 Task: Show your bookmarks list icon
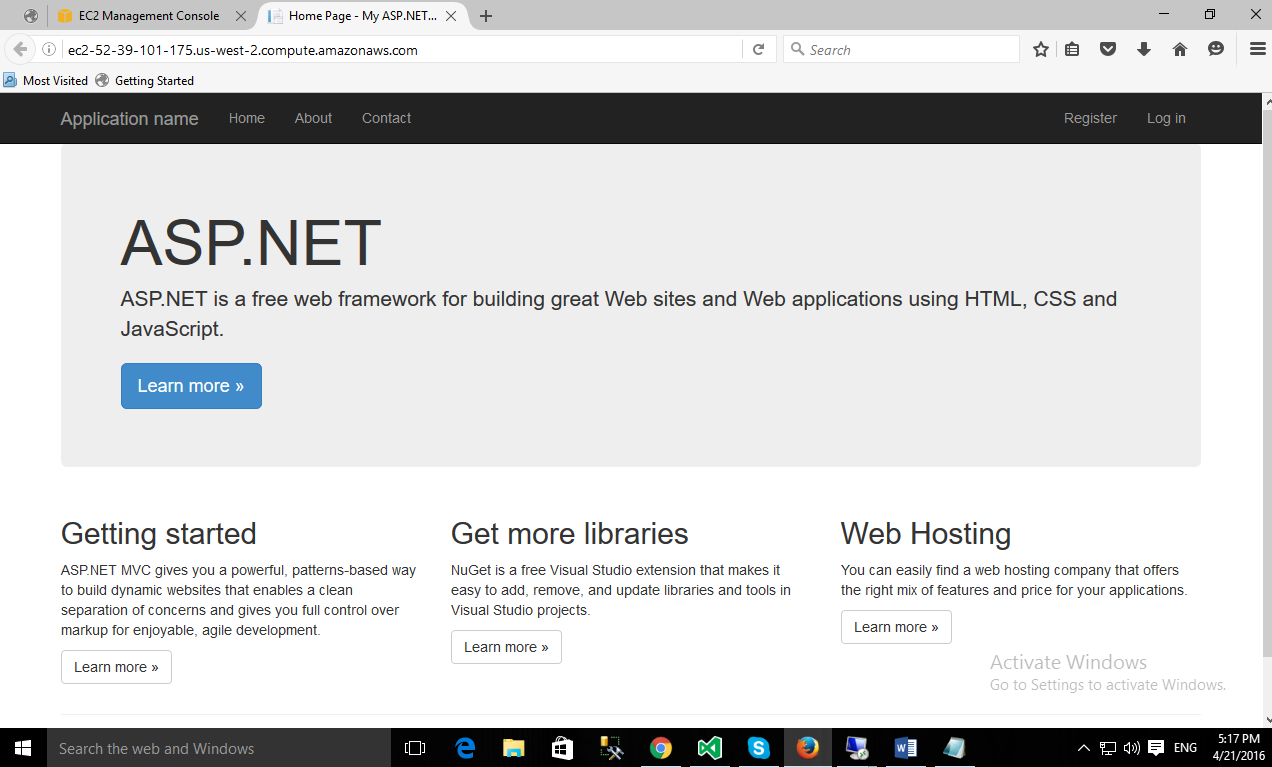[x=1072, y=49]
